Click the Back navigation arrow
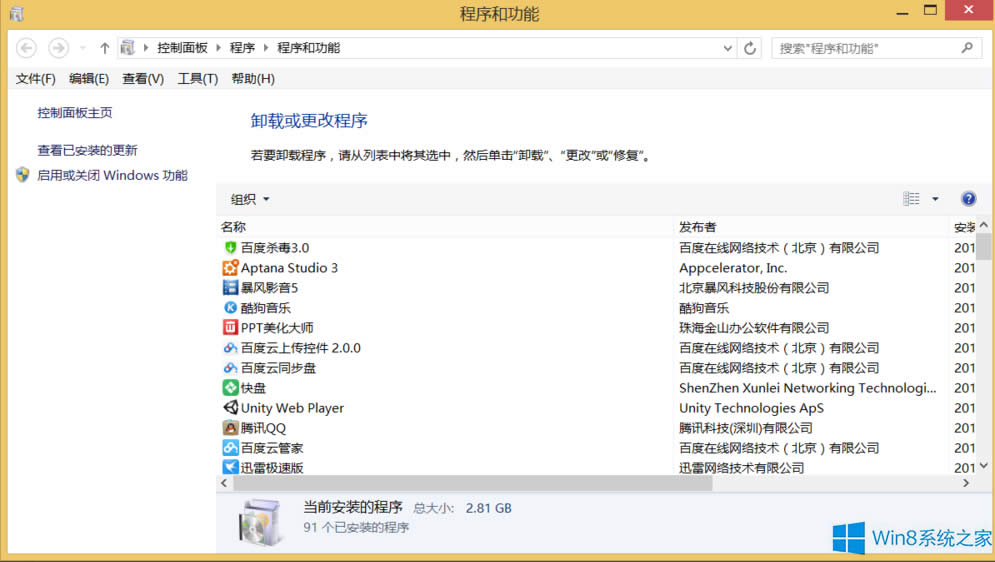995x562 pixels. coord(26,48)
